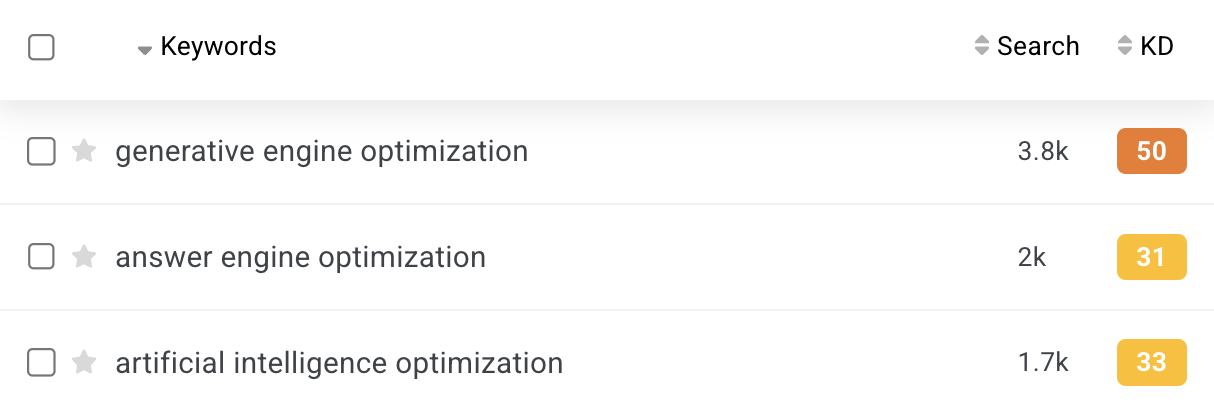This screenshot has width=1214, height=408.
Task: Star the generative engine optimization keyword
Action: coord(85,152)
